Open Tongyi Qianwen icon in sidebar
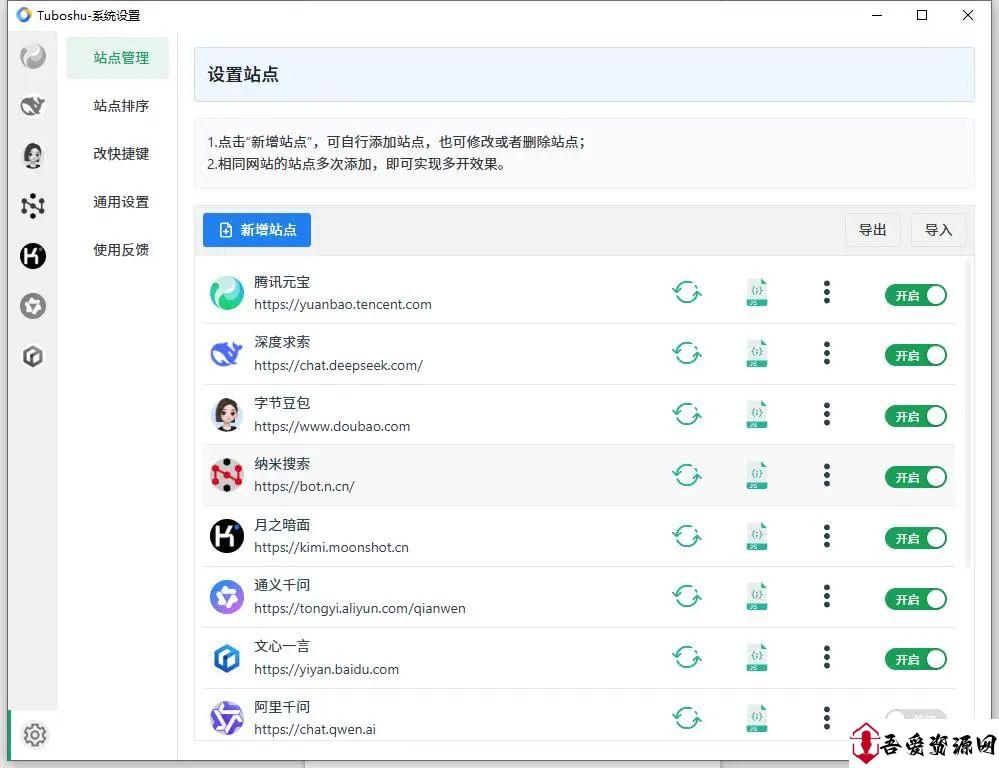 [x=32, y=306]
